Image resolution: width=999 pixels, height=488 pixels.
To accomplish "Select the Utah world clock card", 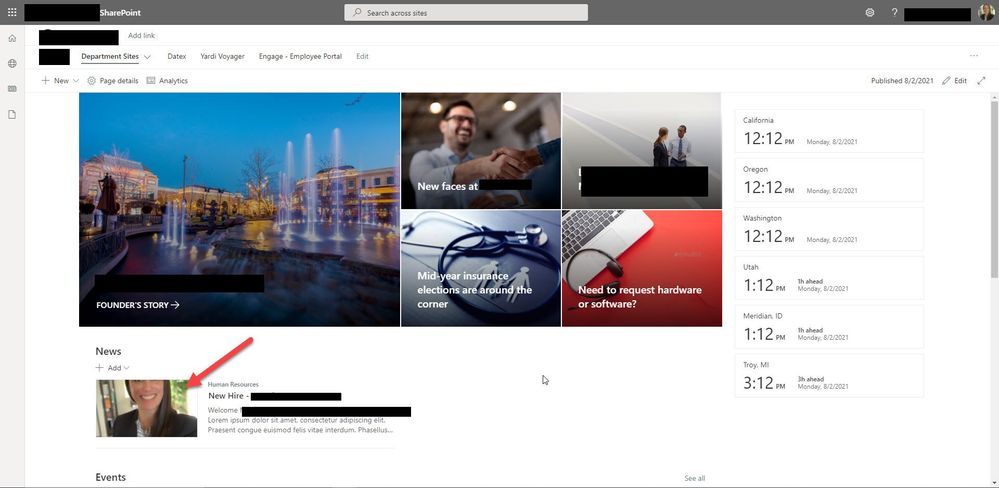I will click(829, 278).
